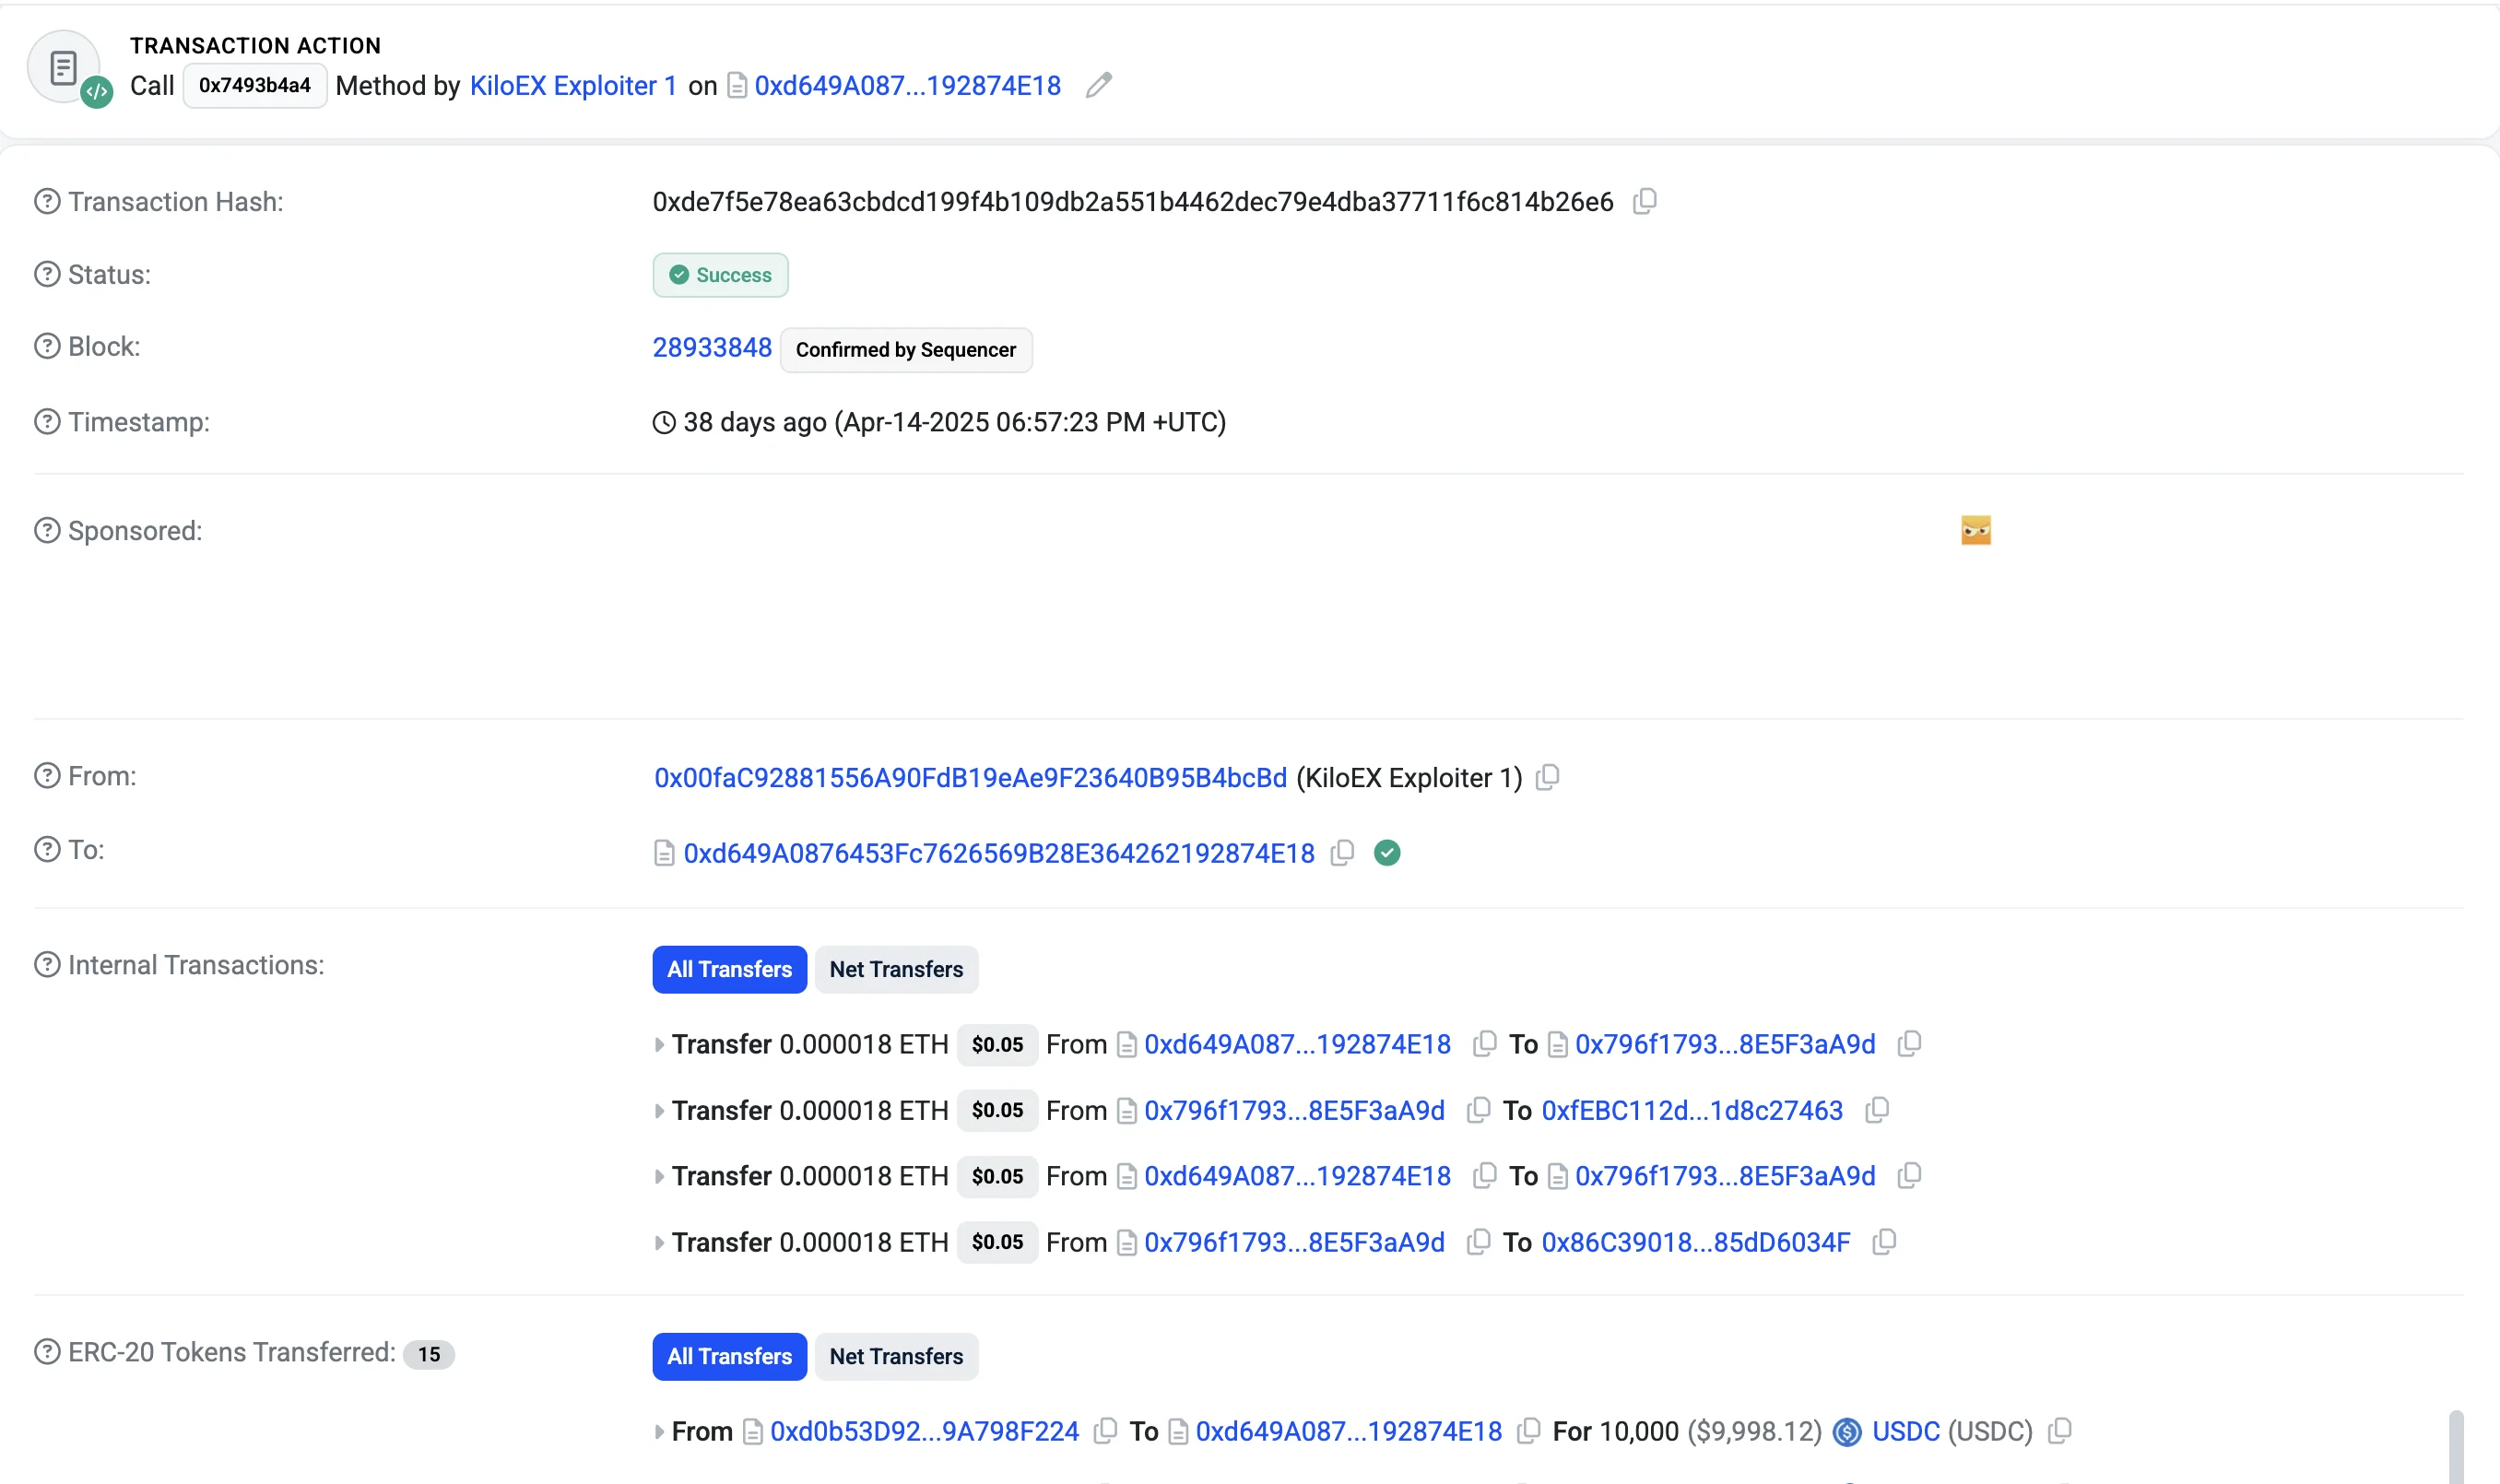
Task: Expand the first 0.000018 ETH internal transfer
Action: 659,1045
